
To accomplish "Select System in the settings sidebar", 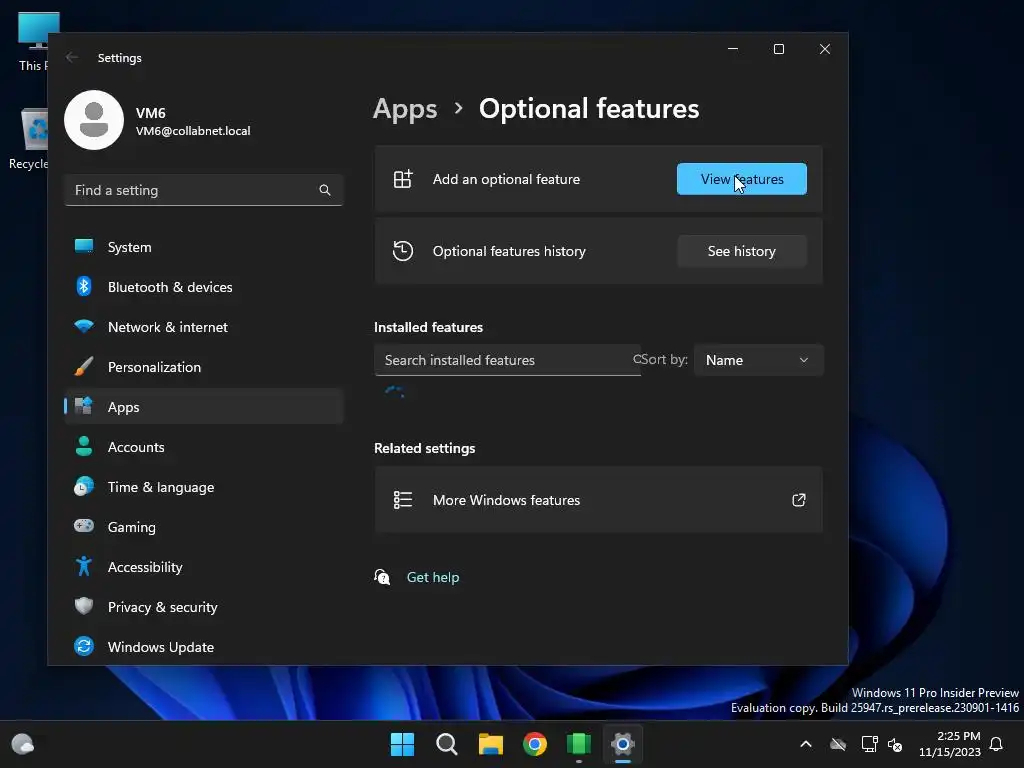I will point(203,248).
